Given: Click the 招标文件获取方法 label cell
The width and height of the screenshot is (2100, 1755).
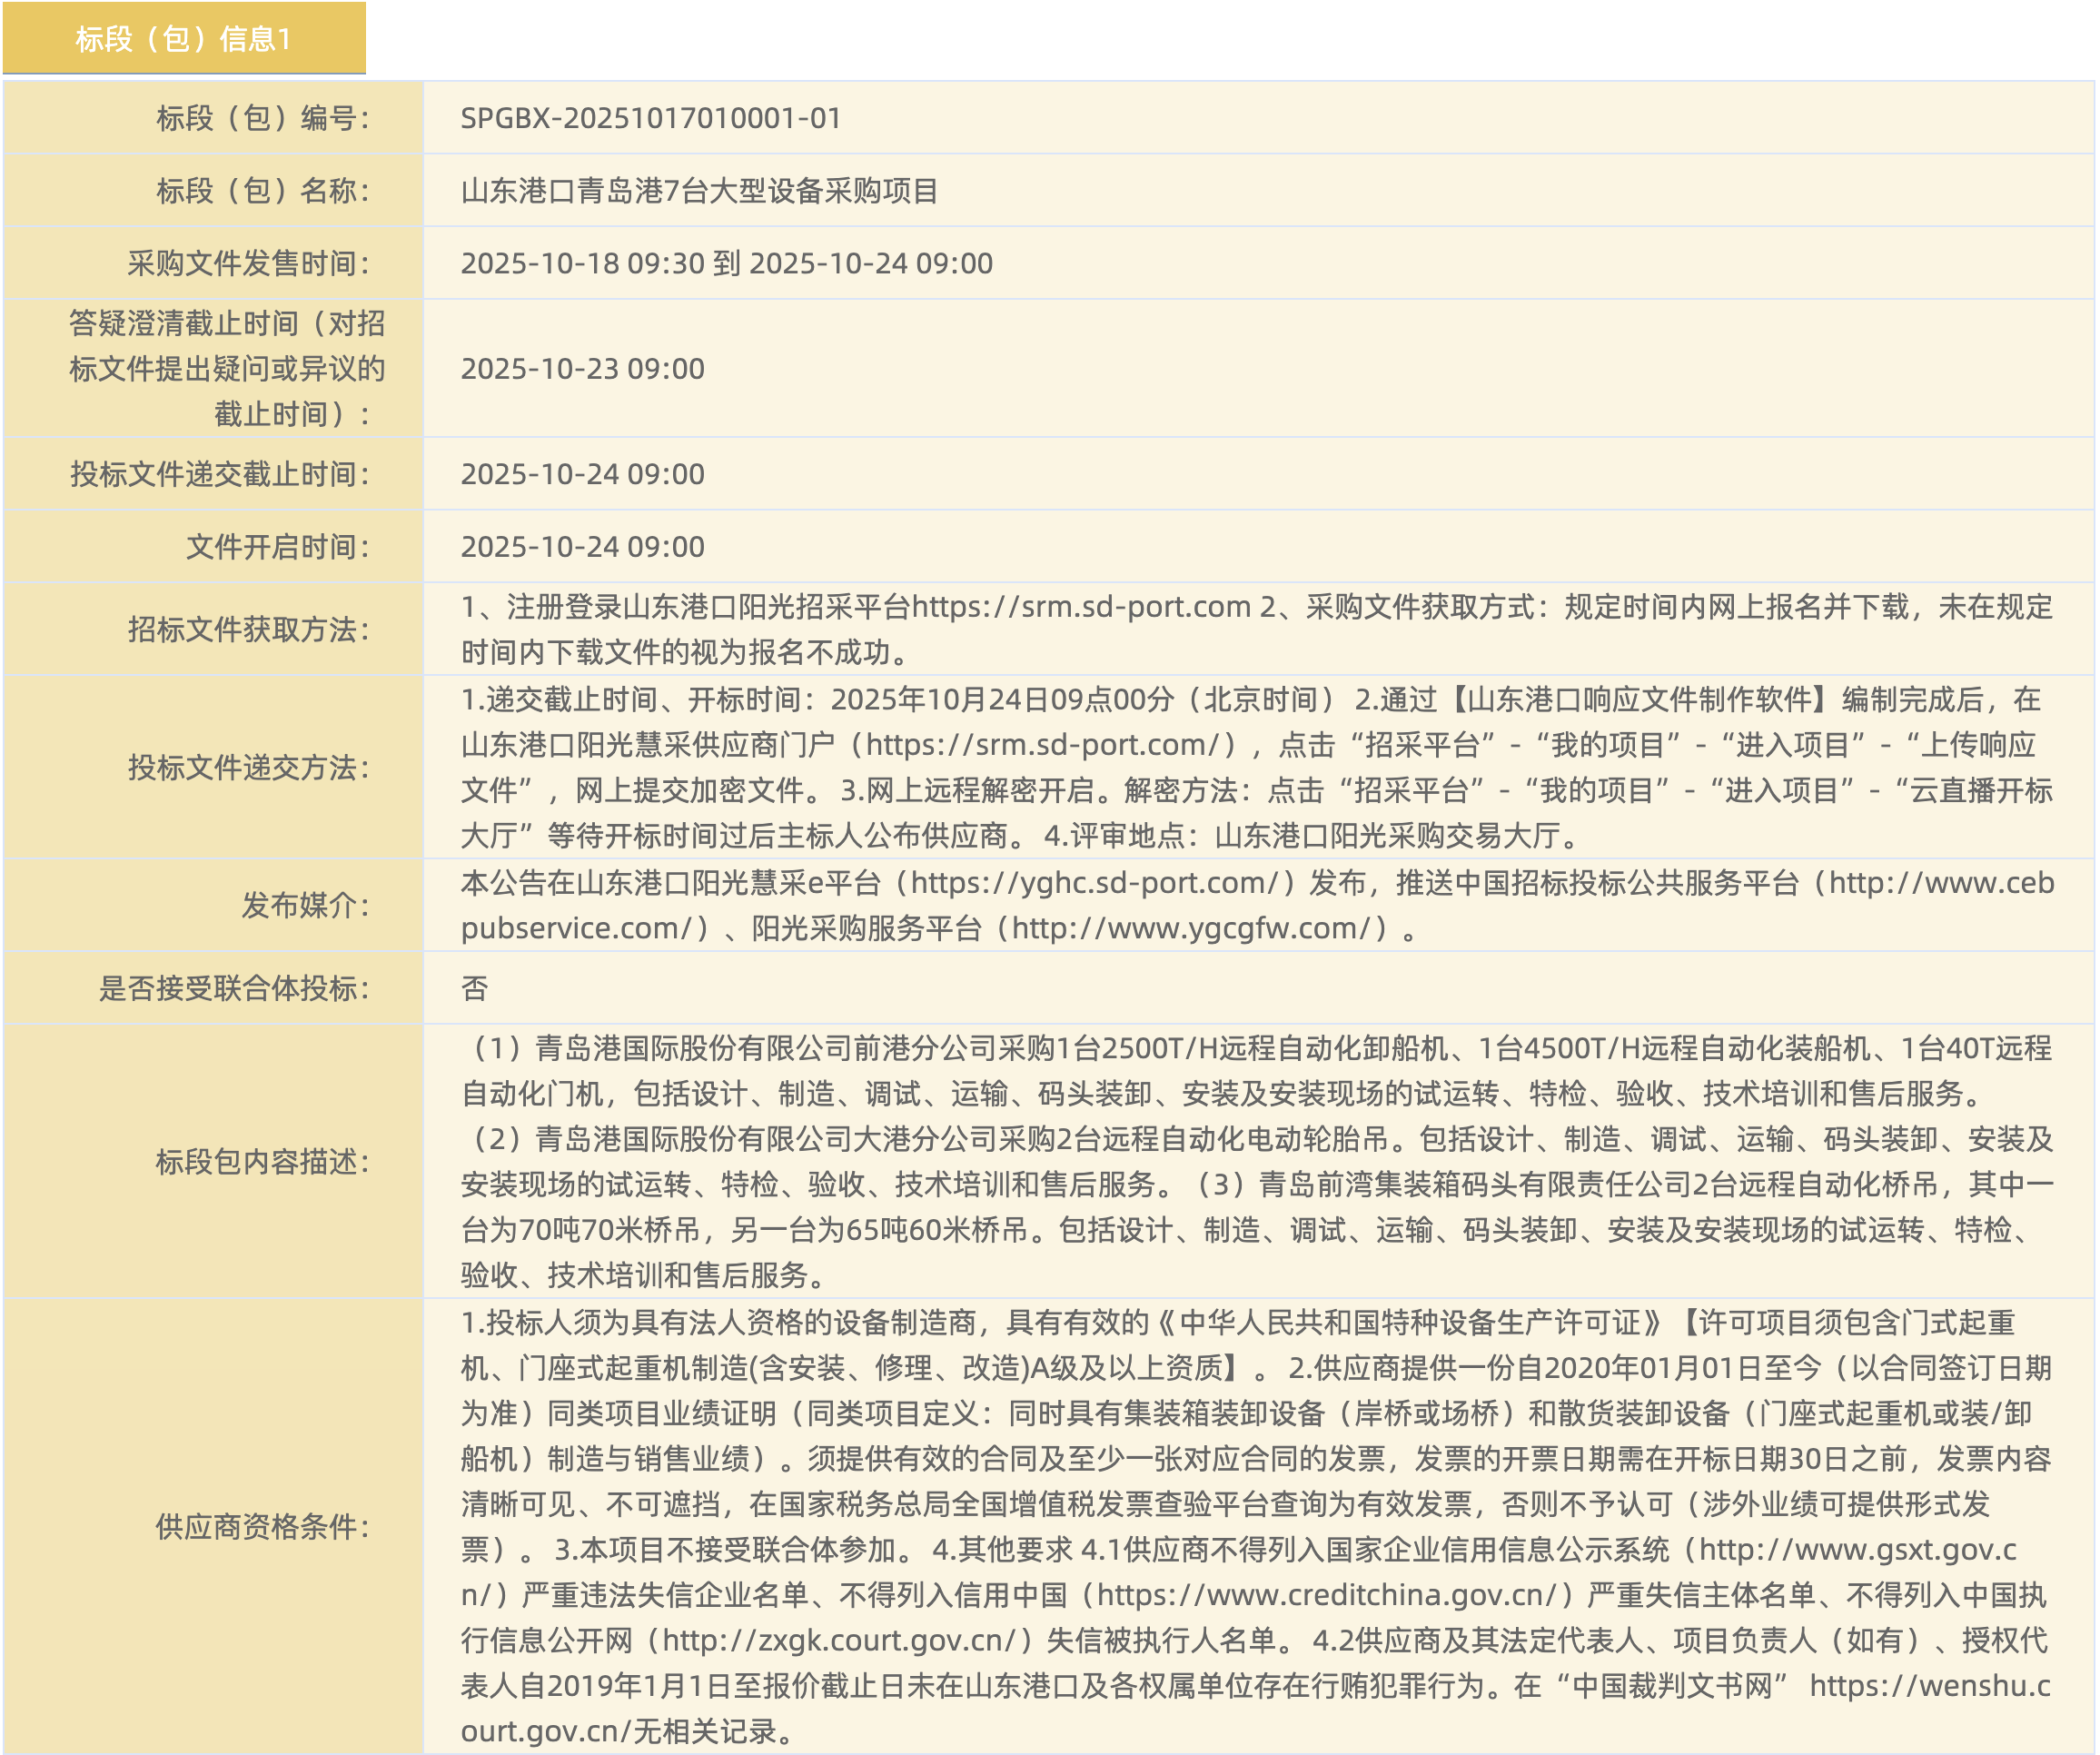Looking at the screenshot, I should click(248, 629).
